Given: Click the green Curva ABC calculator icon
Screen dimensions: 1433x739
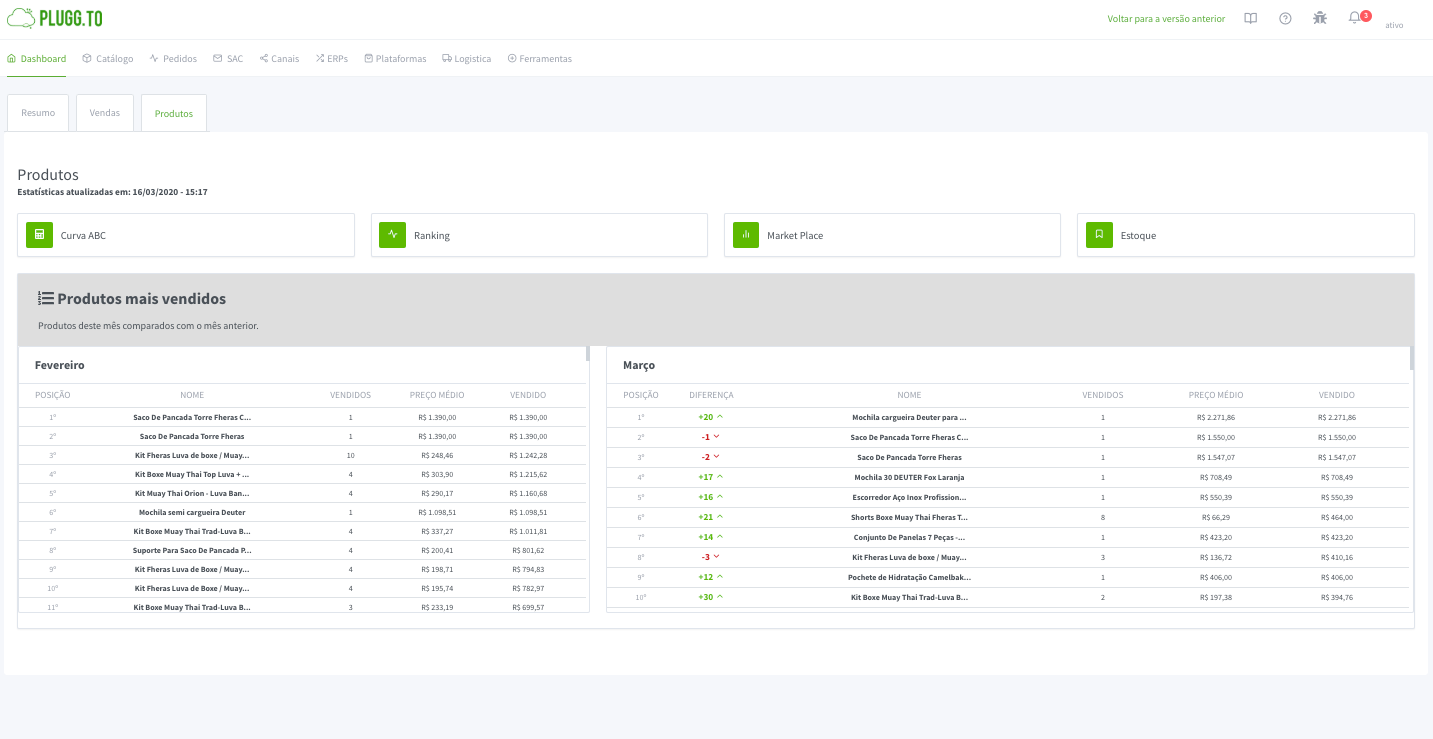Looking at the screenshot, I should [39, 235].
